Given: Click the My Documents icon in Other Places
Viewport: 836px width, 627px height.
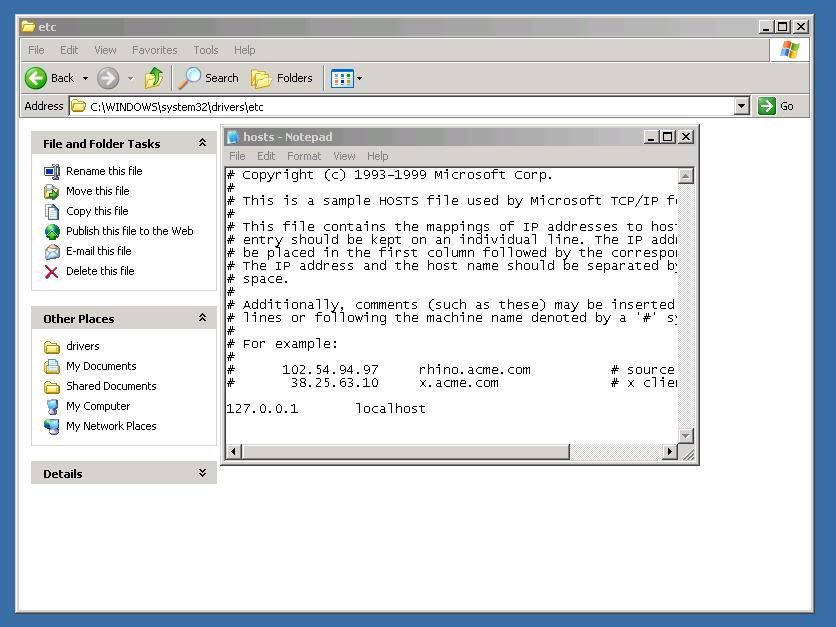Looking at the screenshot, I should (x=52, y=366).
